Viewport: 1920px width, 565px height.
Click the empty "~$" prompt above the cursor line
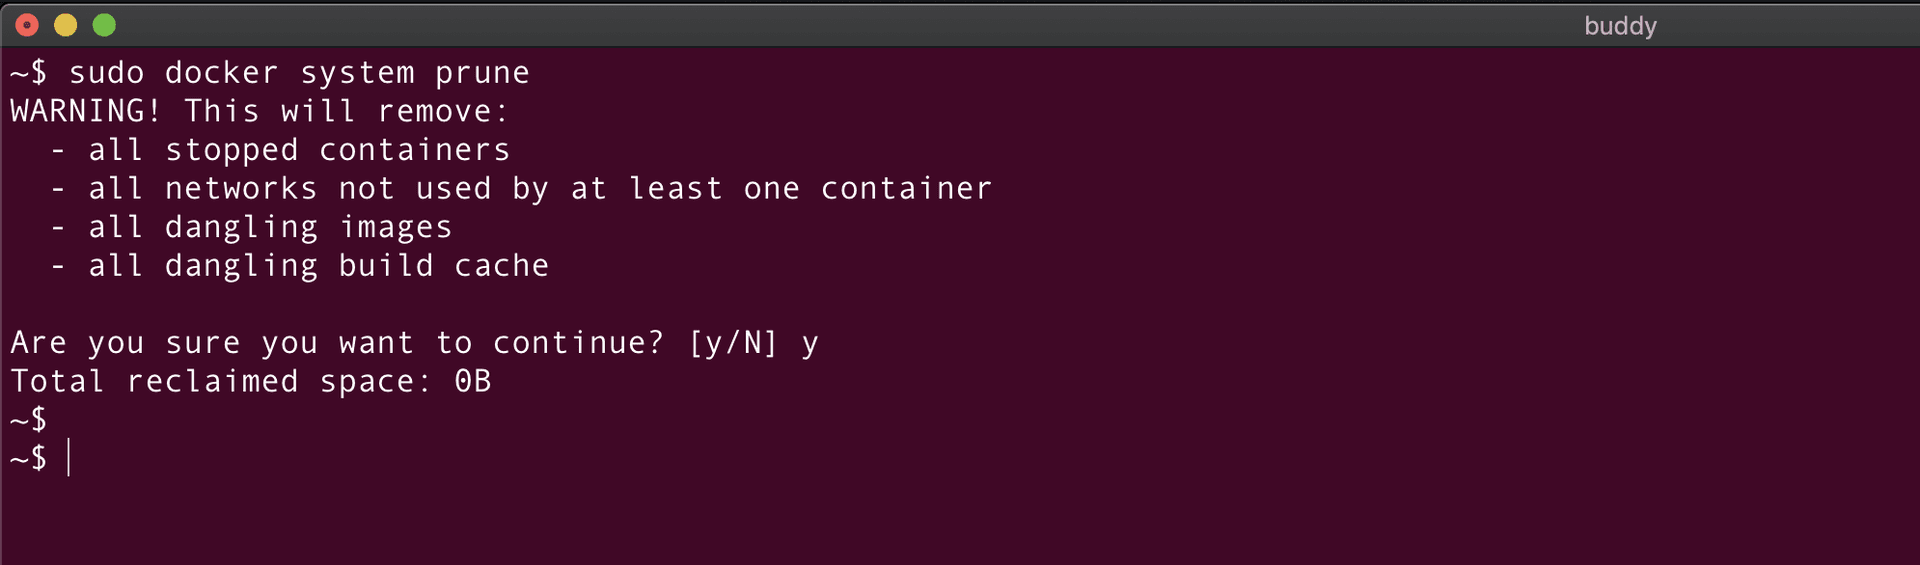point(29,420)
